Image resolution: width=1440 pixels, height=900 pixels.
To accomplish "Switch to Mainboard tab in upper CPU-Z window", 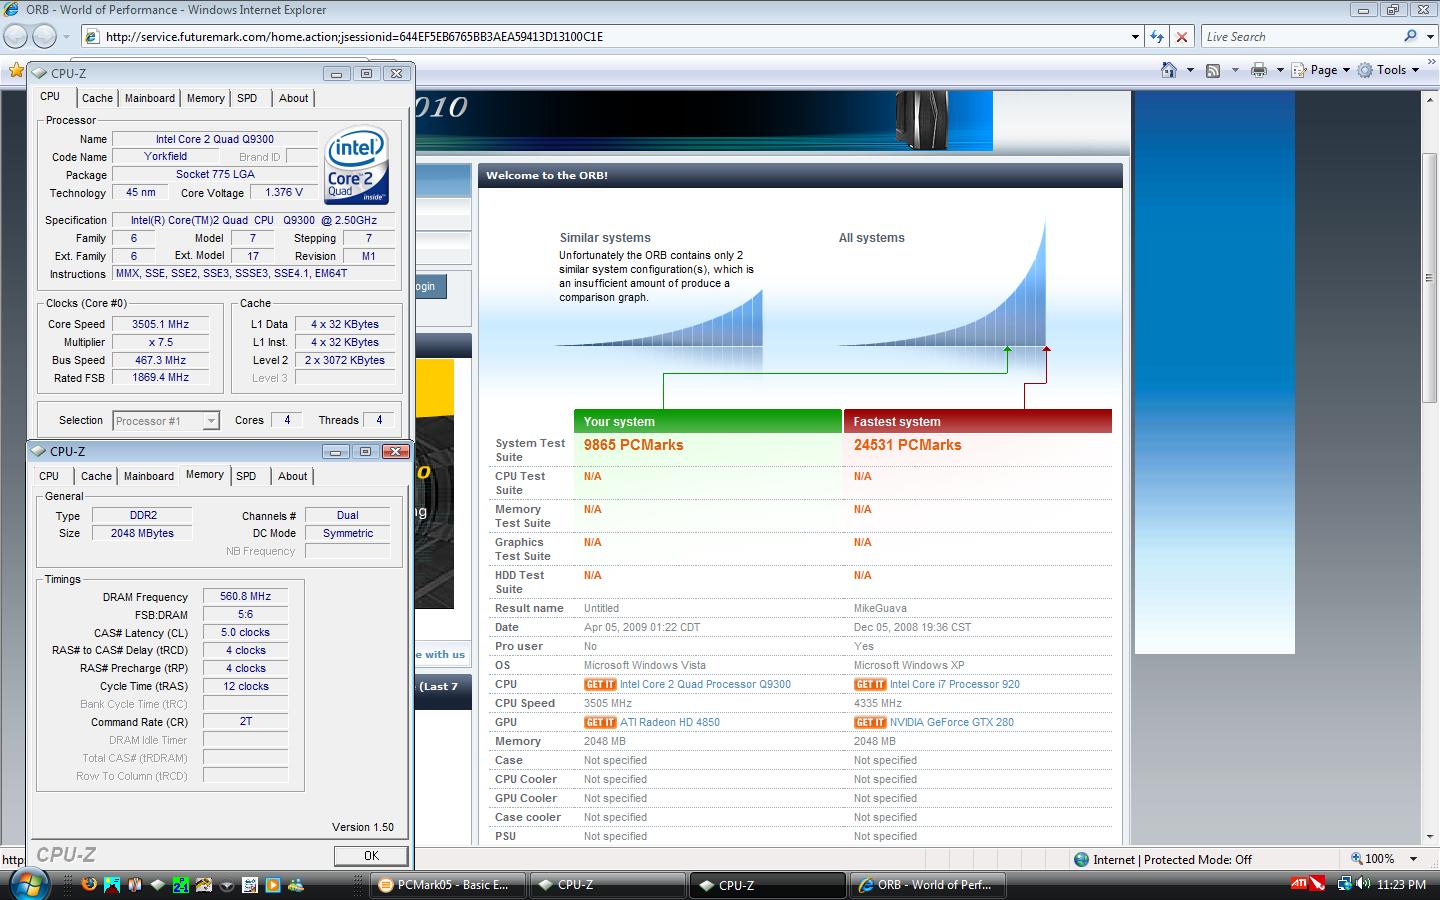I will tap(150, 98).
